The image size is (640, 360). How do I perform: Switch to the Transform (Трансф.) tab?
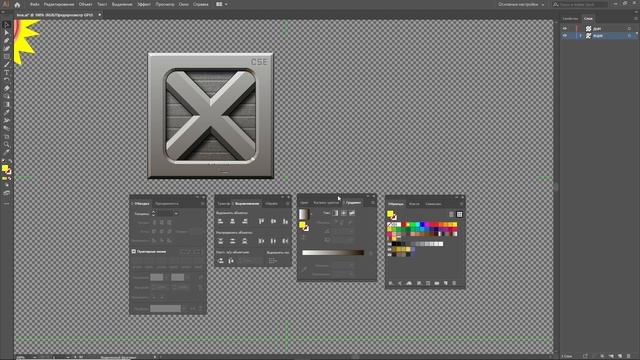[223, 203]
